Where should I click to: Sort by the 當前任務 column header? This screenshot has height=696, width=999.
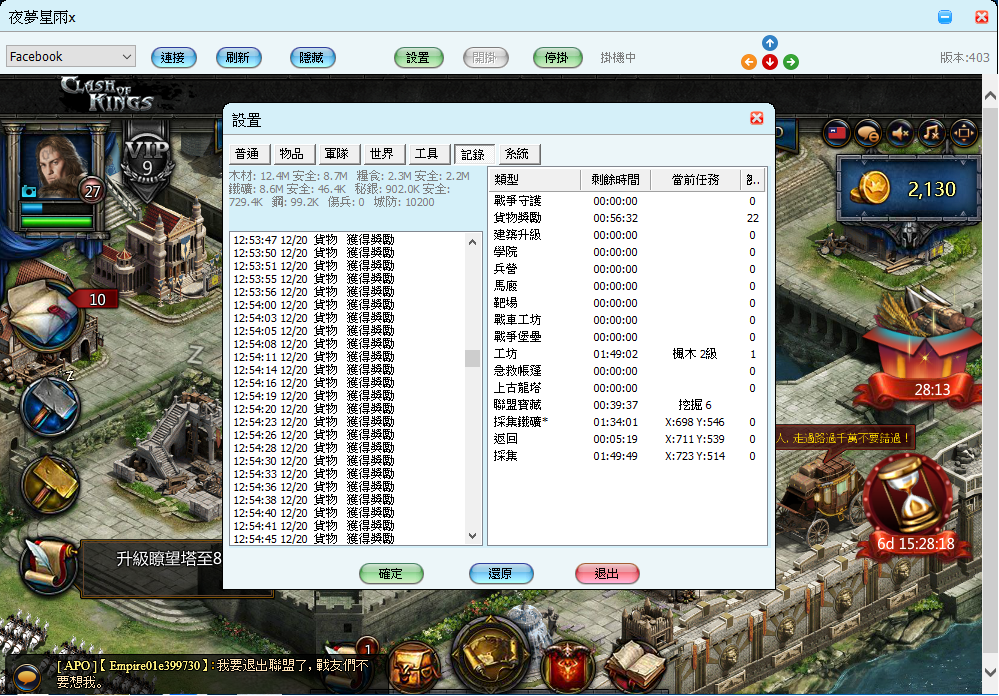(x=695, y=180)
